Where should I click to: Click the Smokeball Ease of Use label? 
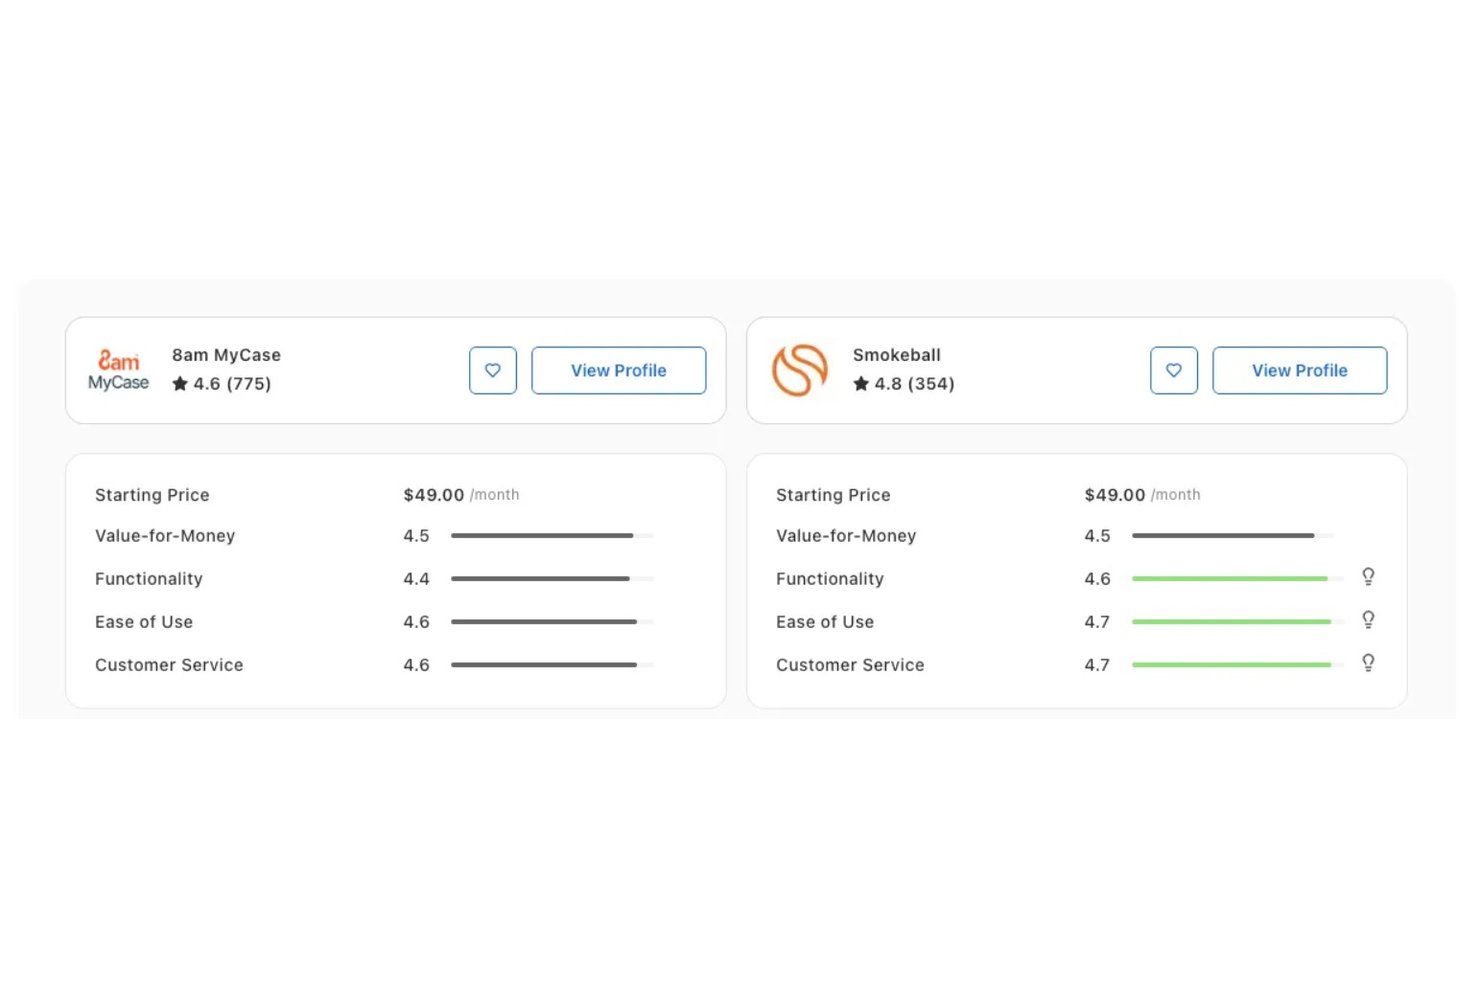(x=825, y=622)
